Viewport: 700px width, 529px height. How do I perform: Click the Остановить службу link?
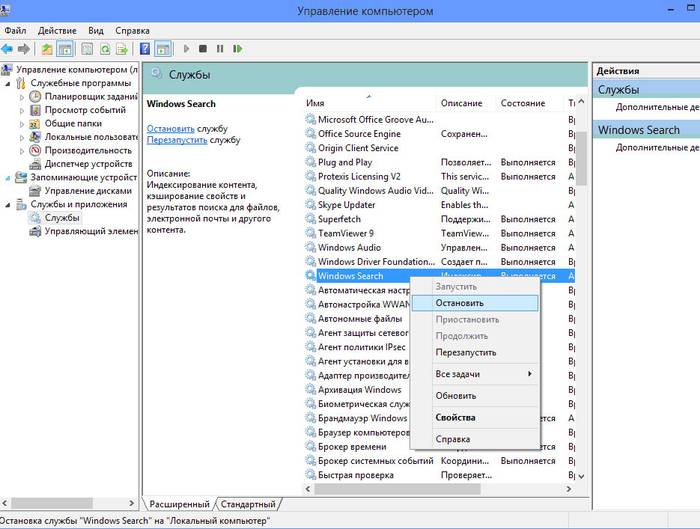click(x=171, y=128)
